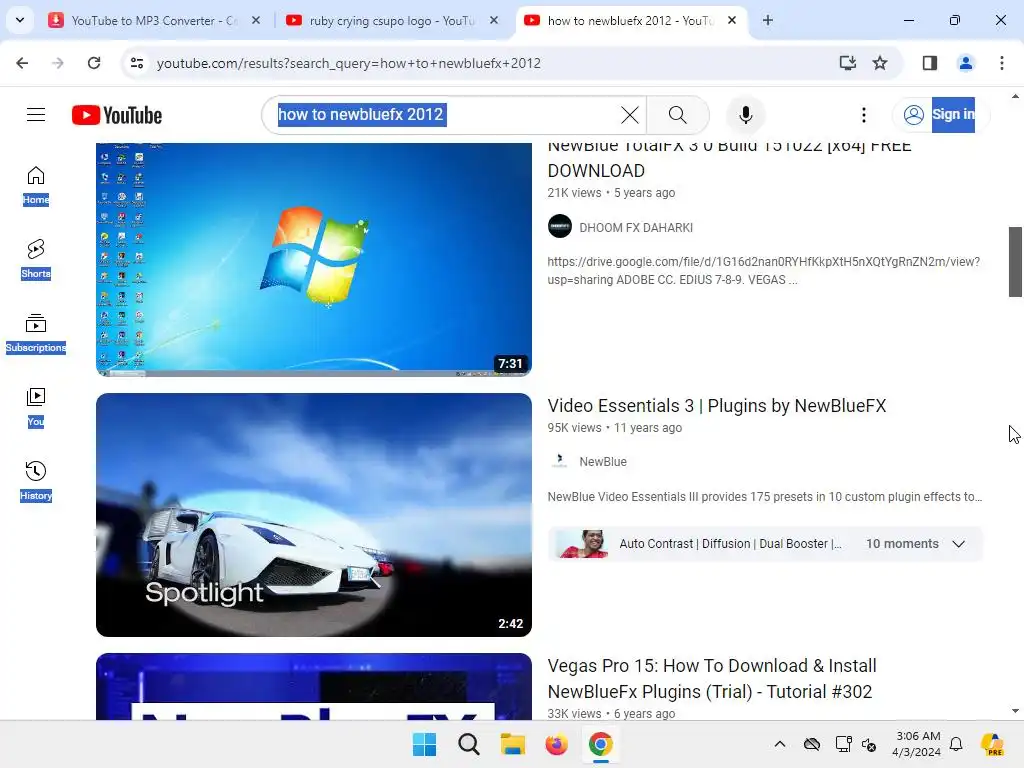Open the YouTube hamburger guide menu
This screenshot has height=768, width=1024.
pyautogui.click(x=36, y=115)
